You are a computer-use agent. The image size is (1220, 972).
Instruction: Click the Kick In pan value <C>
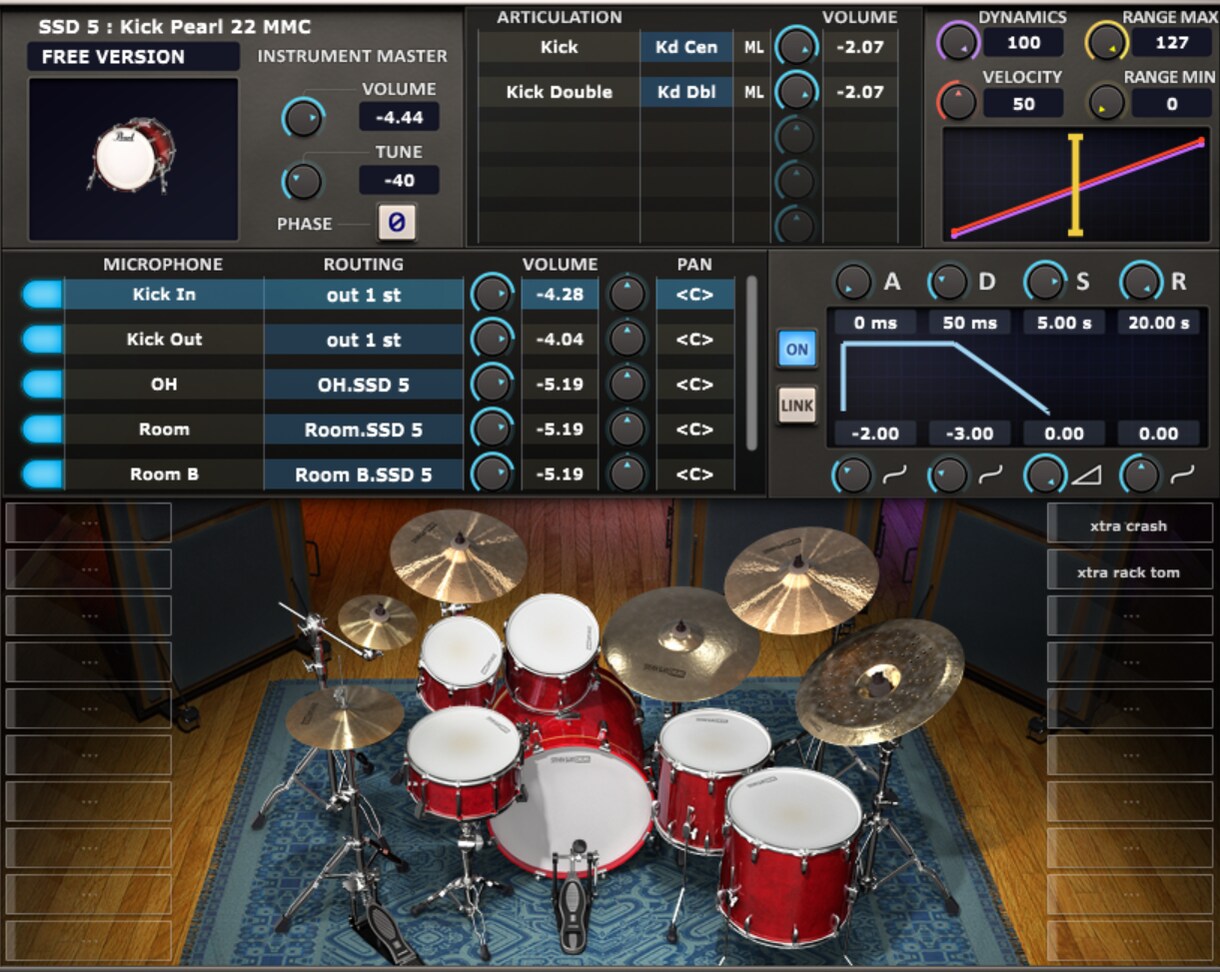click(694, 295)
